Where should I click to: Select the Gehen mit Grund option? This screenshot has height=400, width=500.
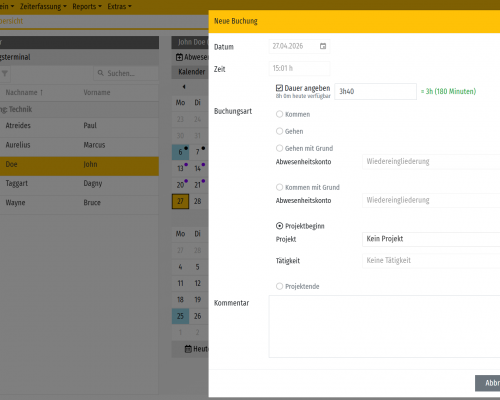279,148
